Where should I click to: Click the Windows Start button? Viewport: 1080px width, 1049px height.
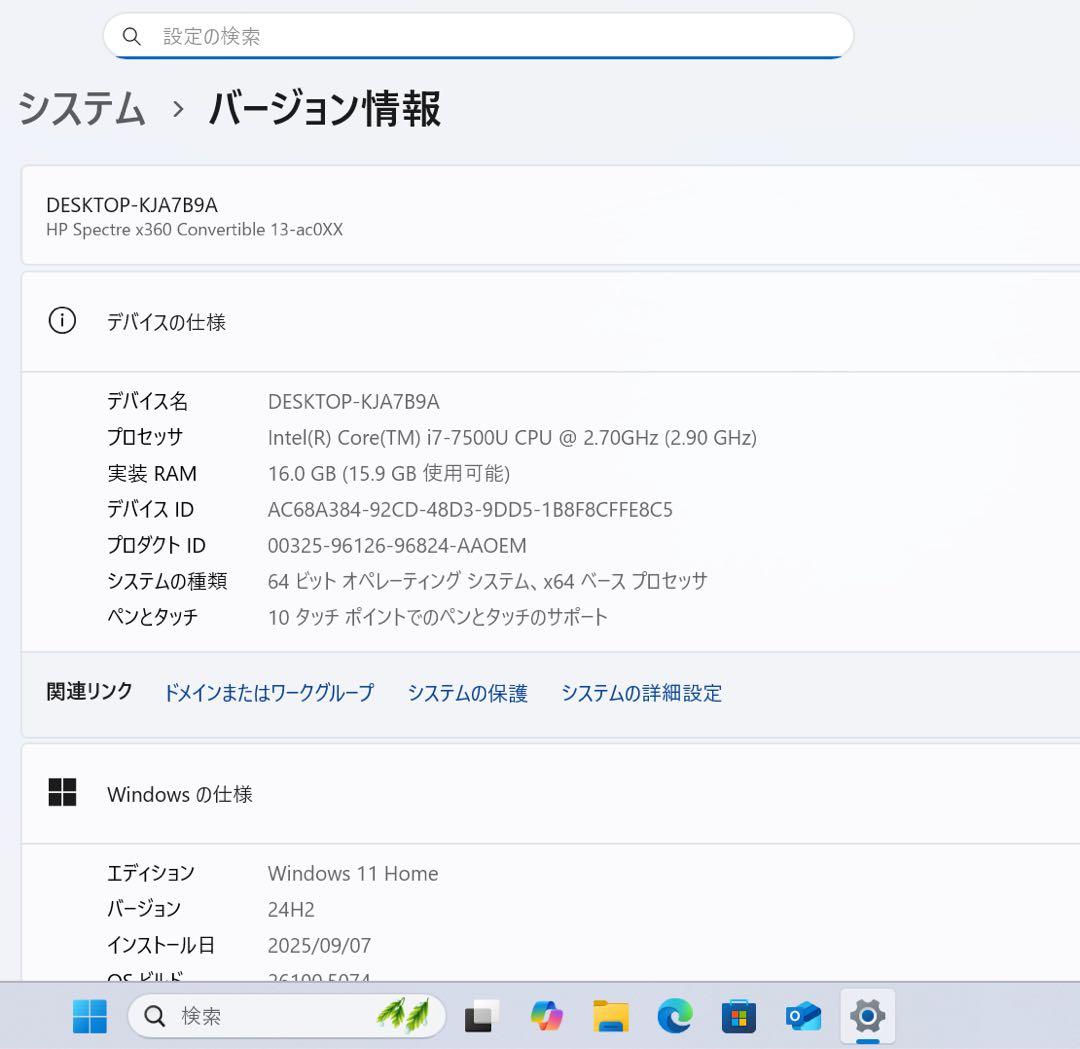coord(90,1016)
